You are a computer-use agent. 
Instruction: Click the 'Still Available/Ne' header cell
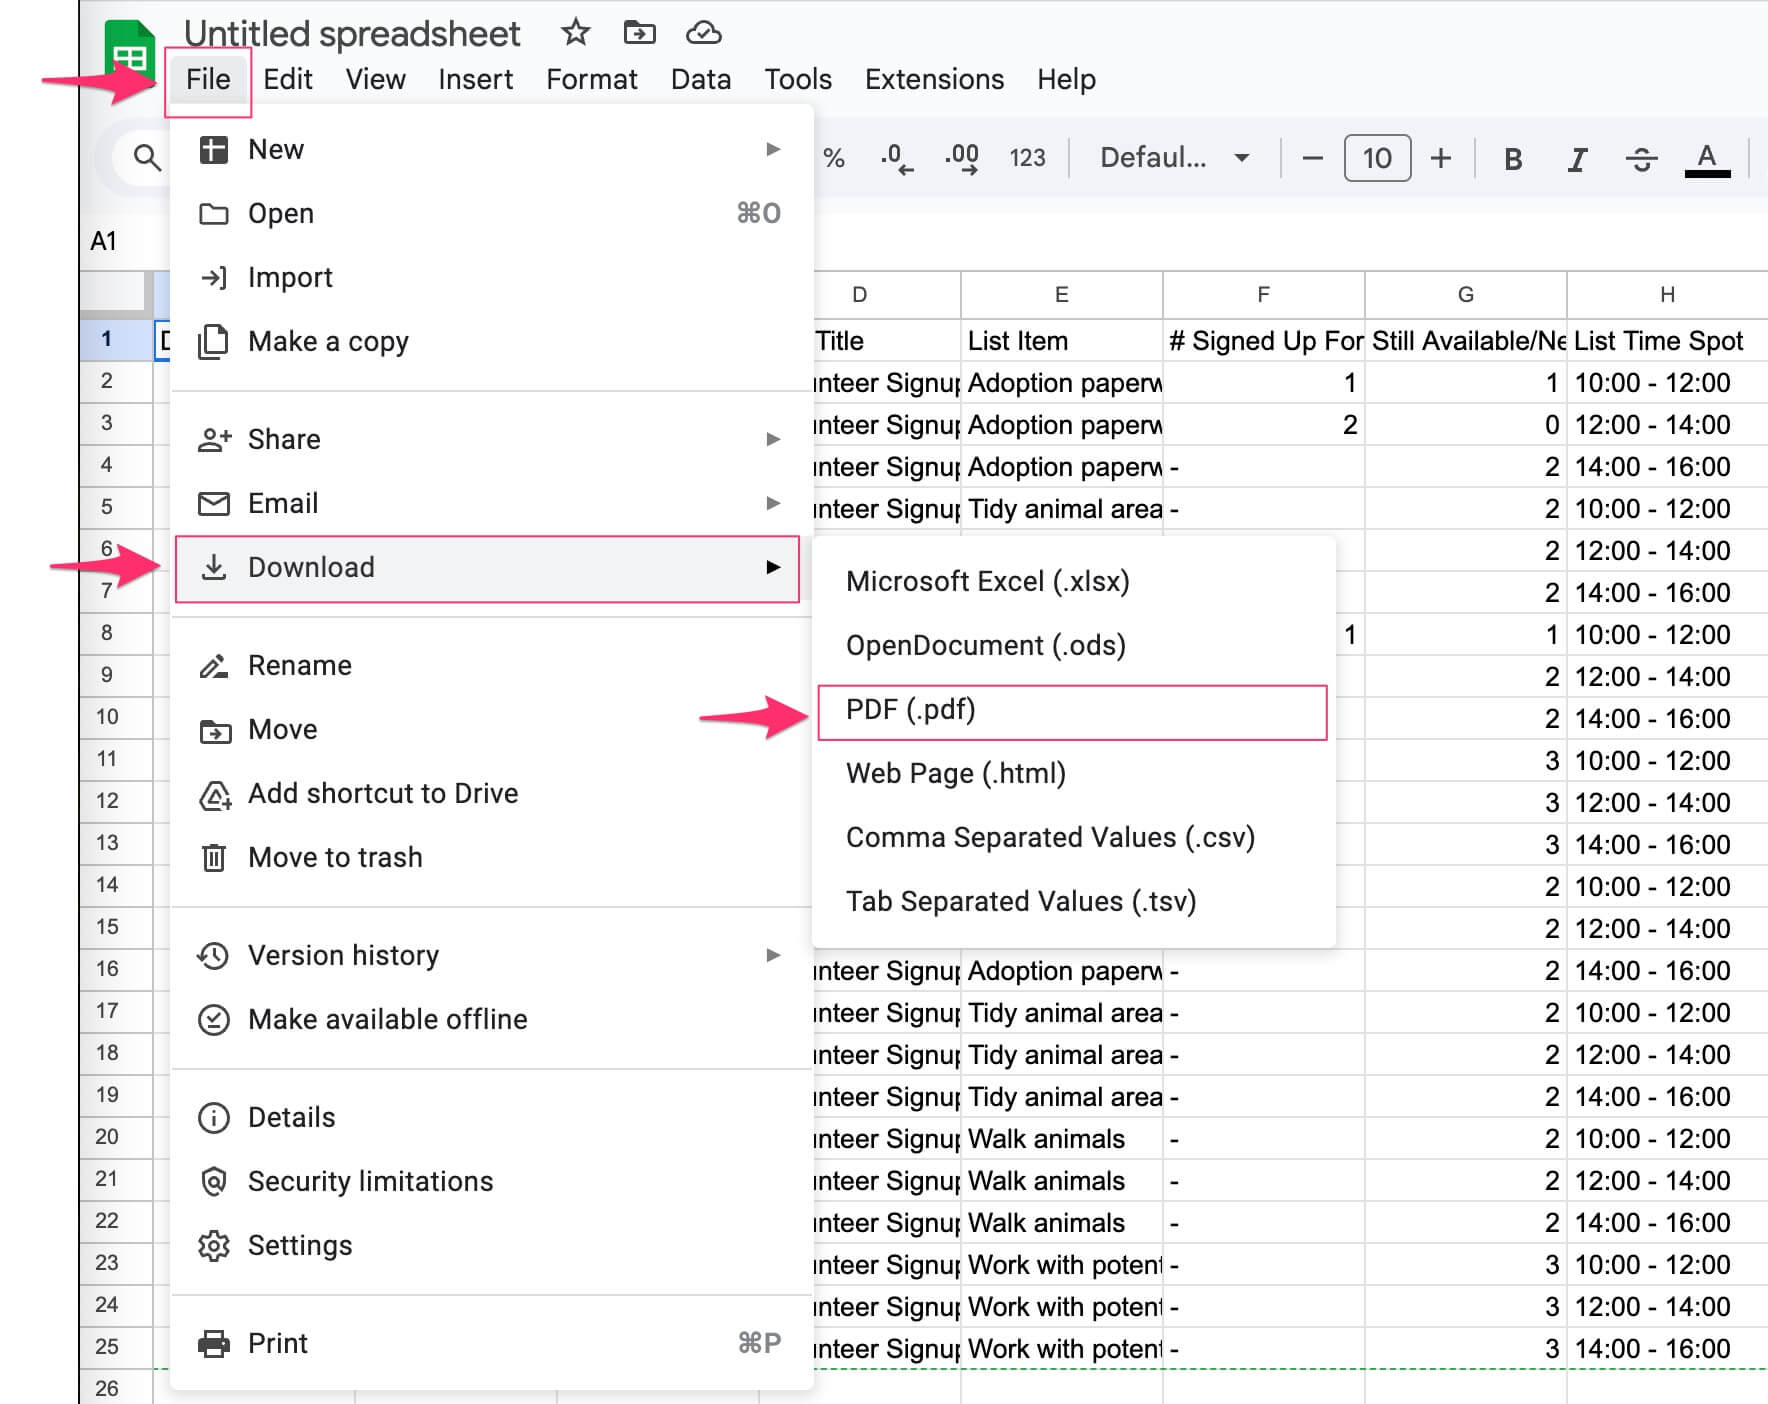pos(1465,341)
